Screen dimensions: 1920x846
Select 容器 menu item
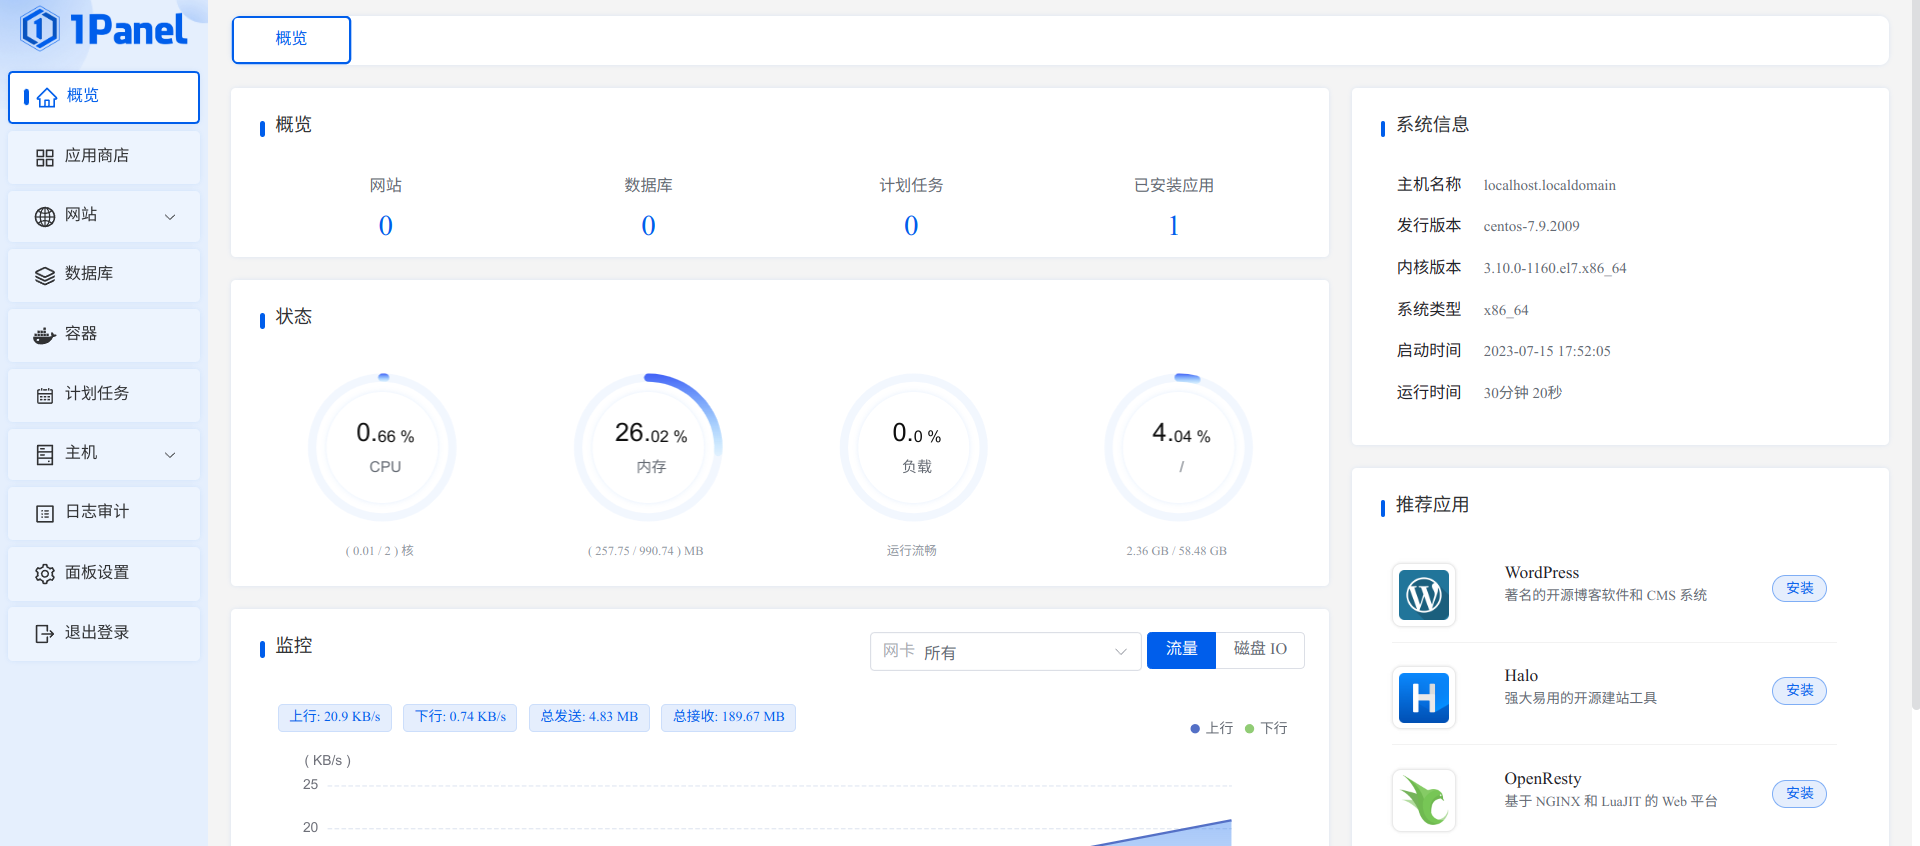point(104,335)
